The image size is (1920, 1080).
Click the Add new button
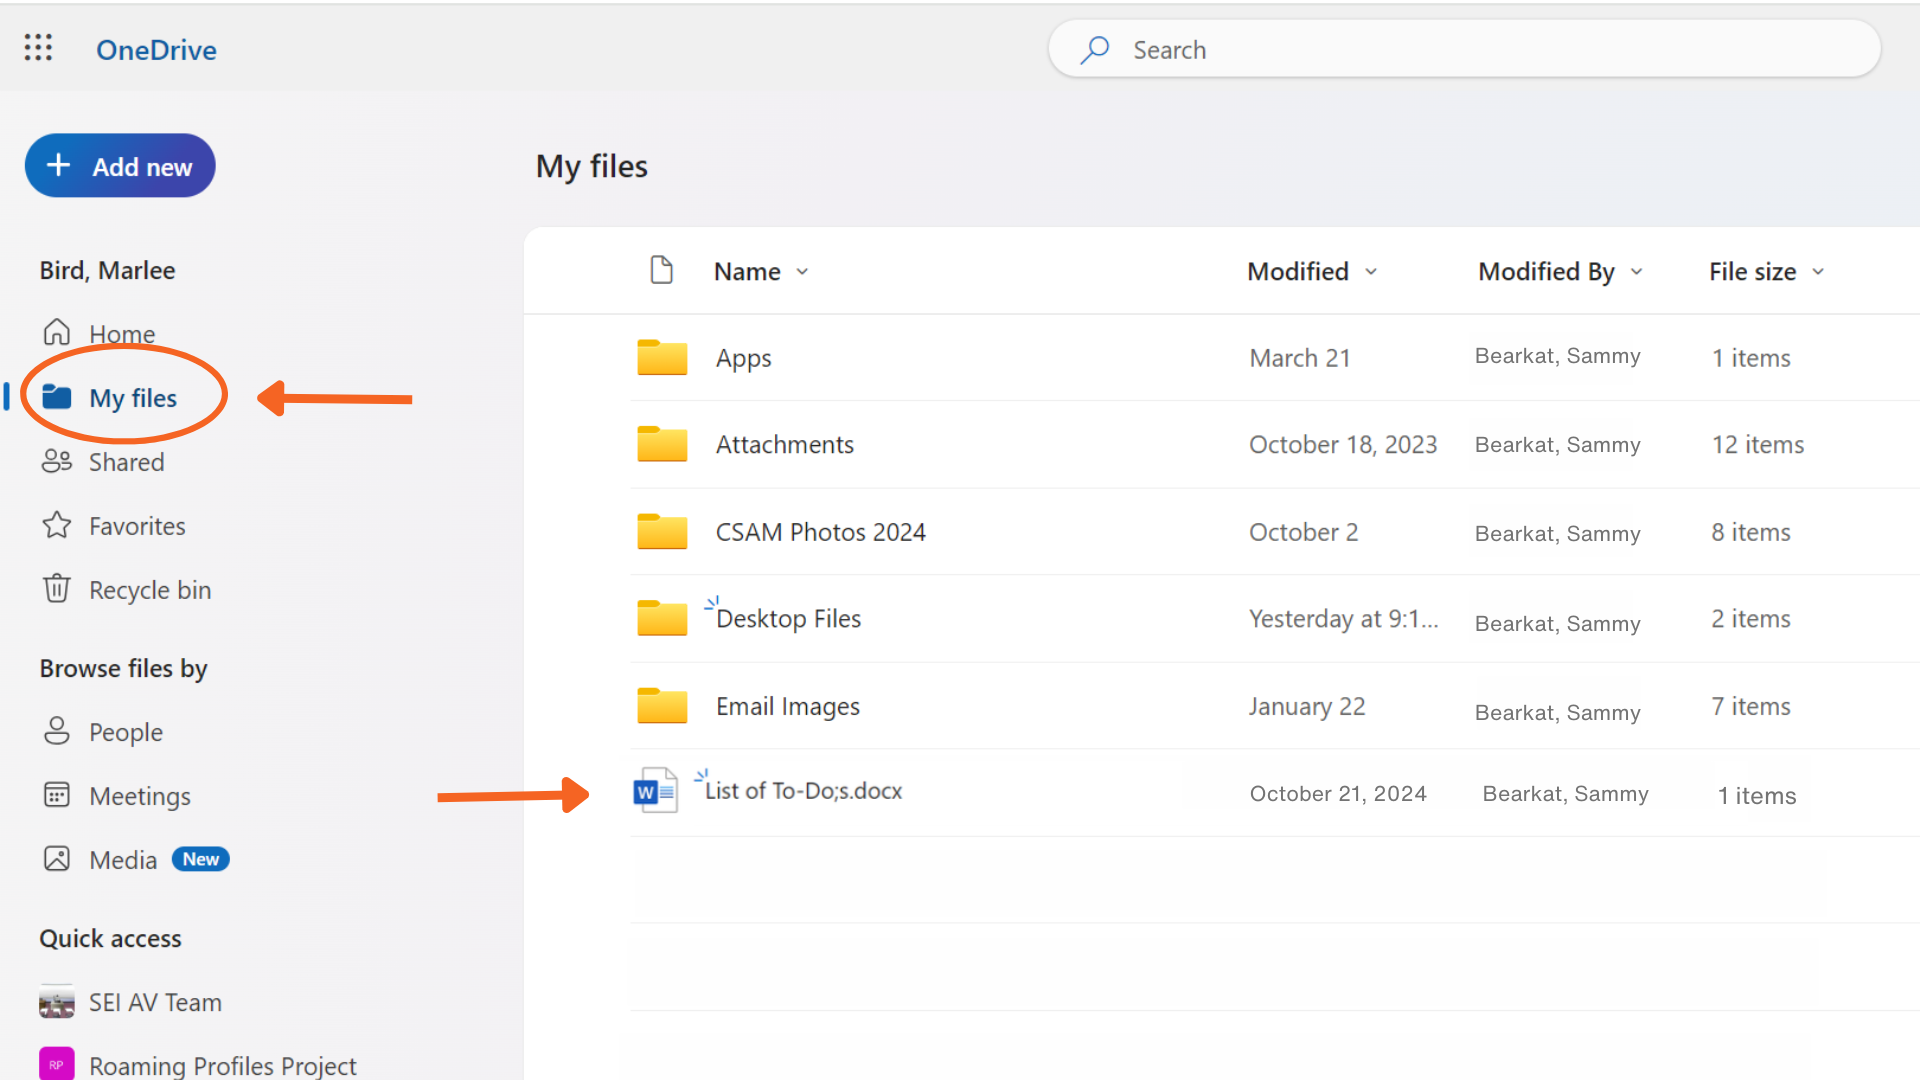pos(120,165)
